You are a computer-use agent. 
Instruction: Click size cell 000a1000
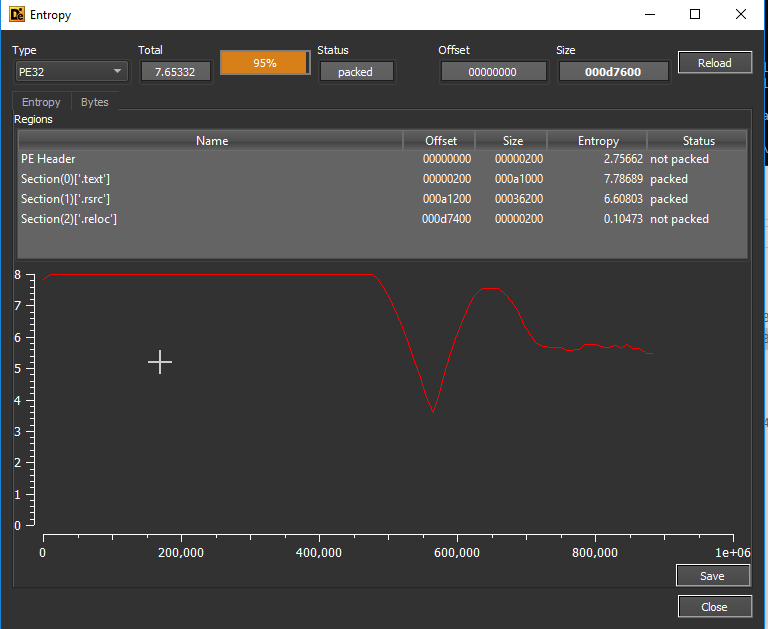click(519, 179)
